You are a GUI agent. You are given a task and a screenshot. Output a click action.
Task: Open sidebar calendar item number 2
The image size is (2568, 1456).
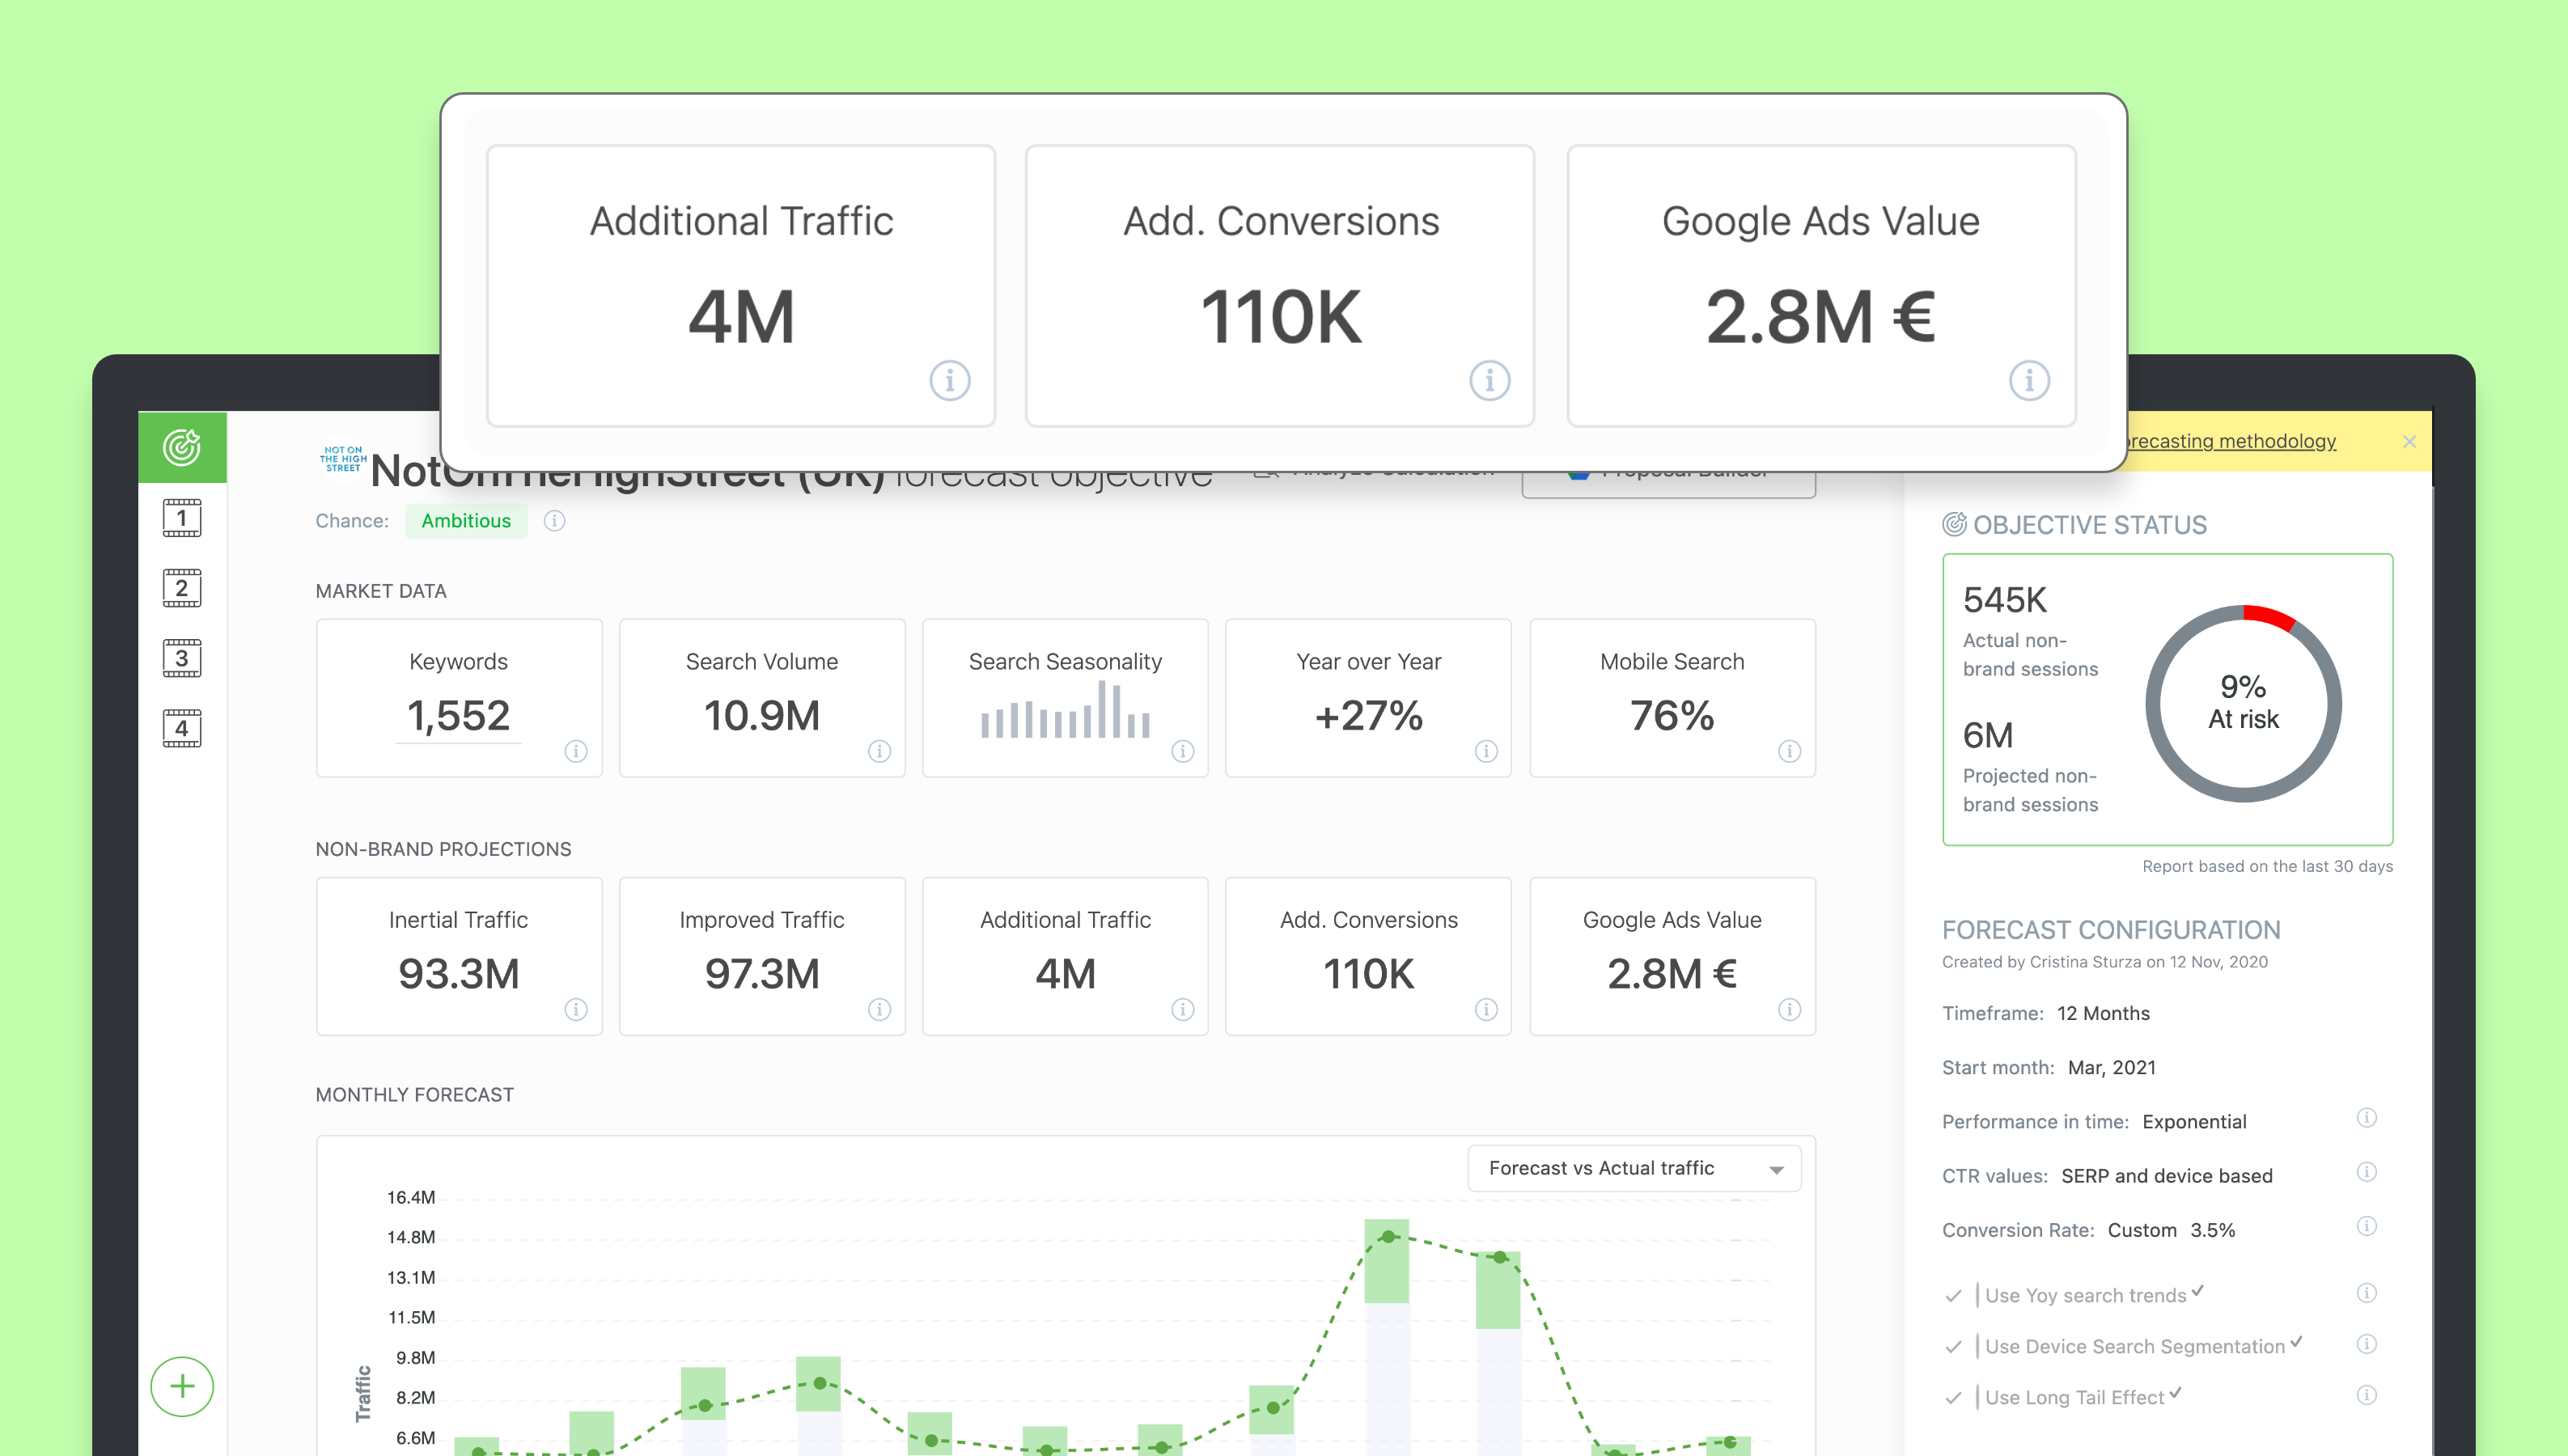(182, 588)
